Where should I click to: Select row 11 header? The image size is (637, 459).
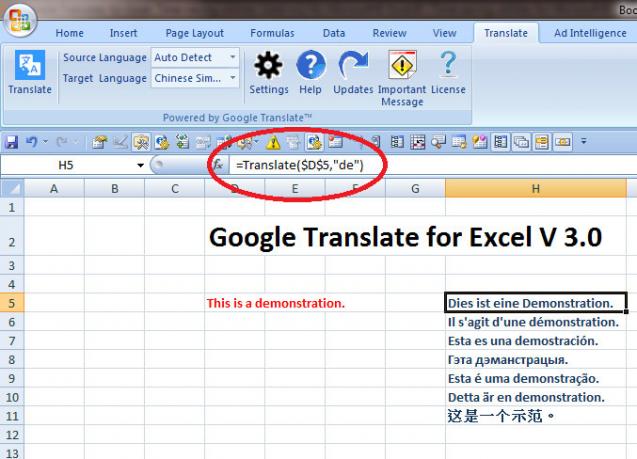[x=12, y=416]
